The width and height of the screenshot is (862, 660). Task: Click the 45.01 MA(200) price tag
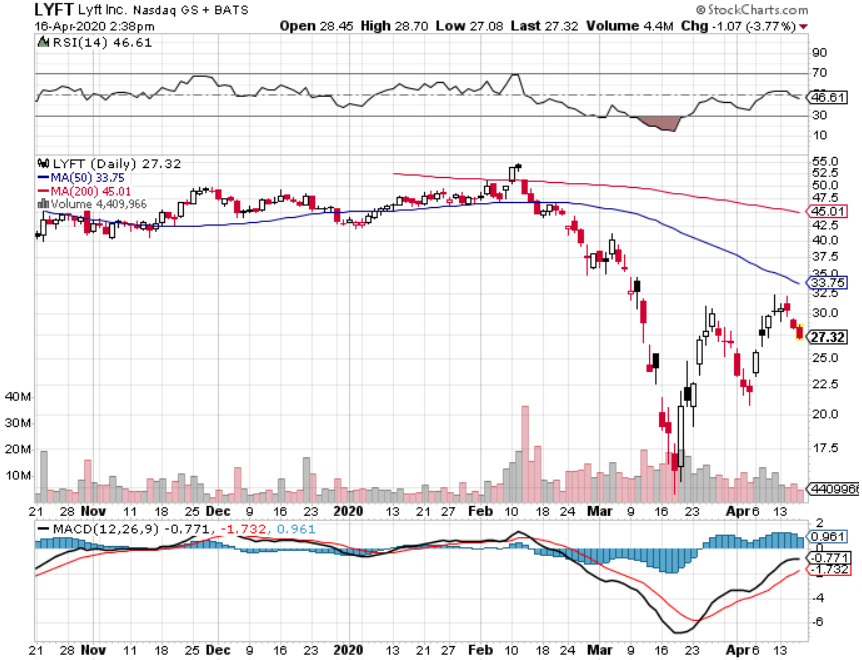tap(827, 211)
